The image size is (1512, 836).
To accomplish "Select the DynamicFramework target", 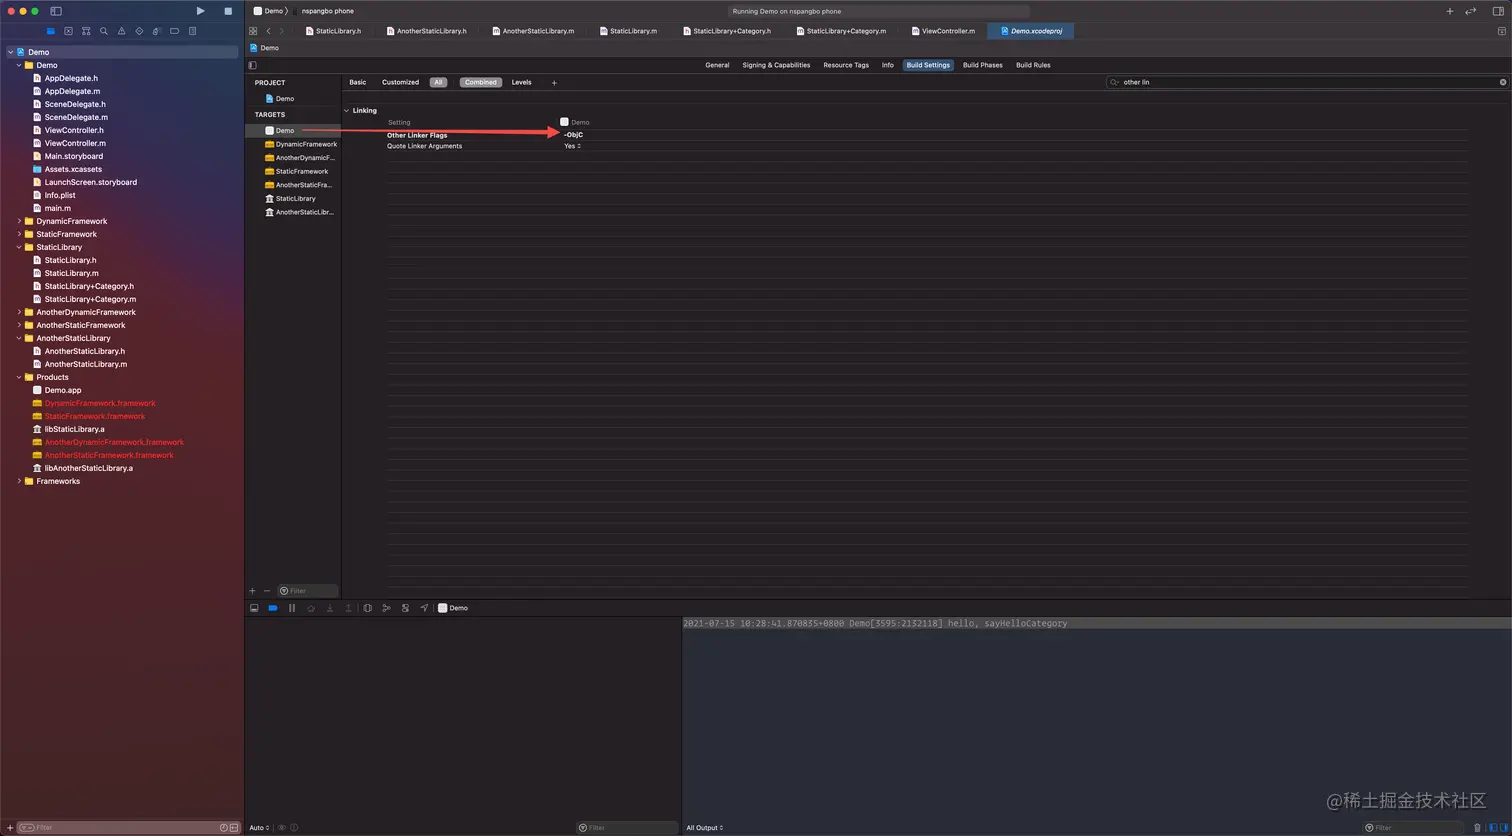I will (300, 144).
